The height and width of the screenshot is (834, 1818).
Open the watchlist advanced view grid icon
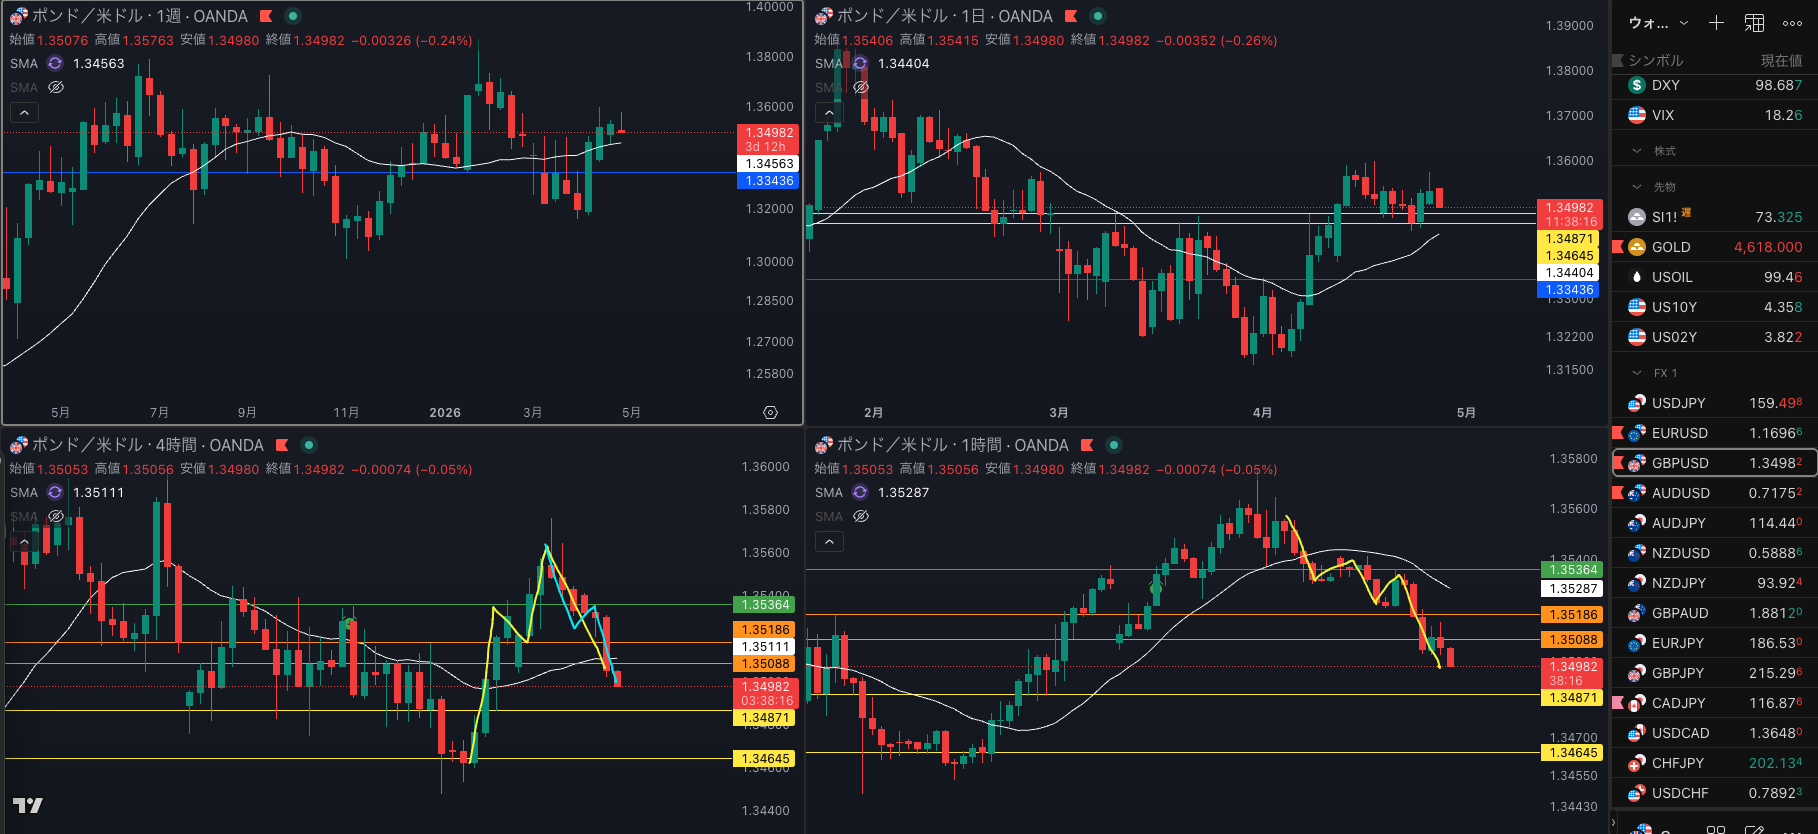point(1754,23)
